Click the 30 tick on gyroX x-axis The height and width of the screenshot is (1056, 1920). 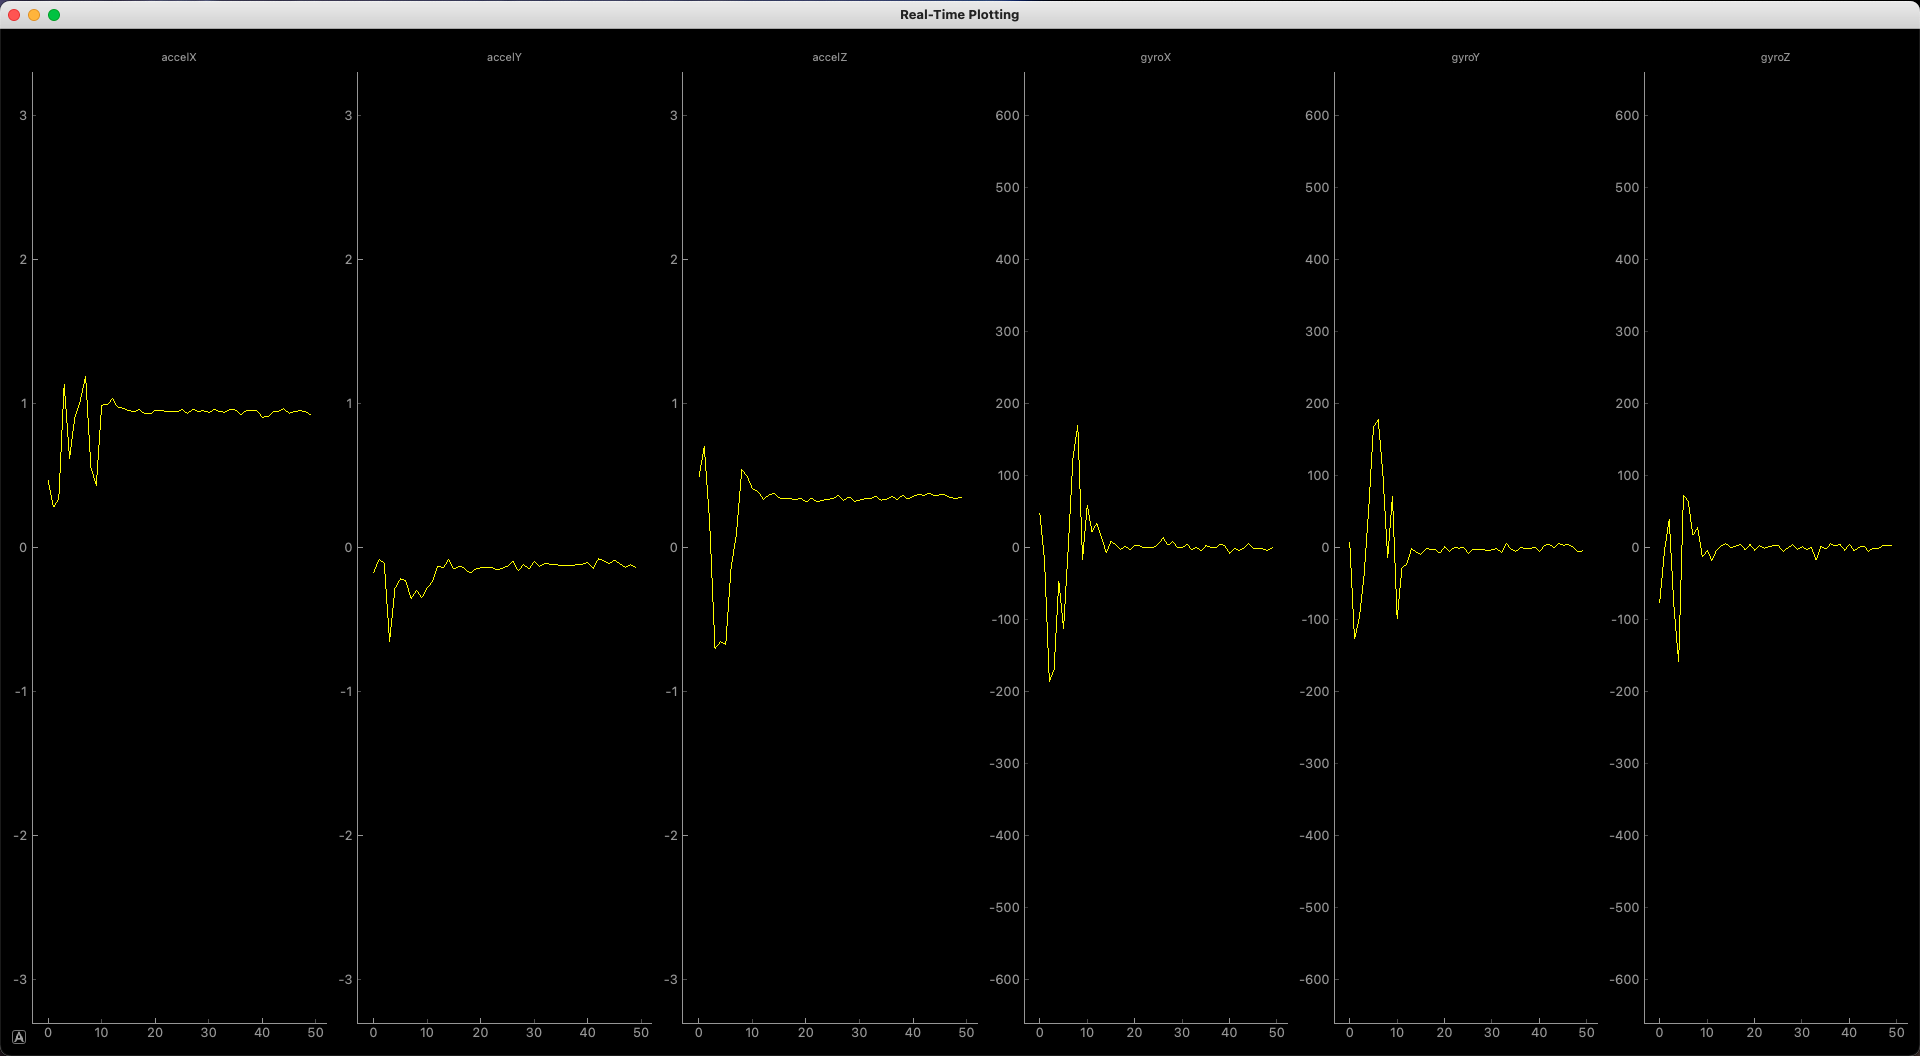point(1182,1033)
